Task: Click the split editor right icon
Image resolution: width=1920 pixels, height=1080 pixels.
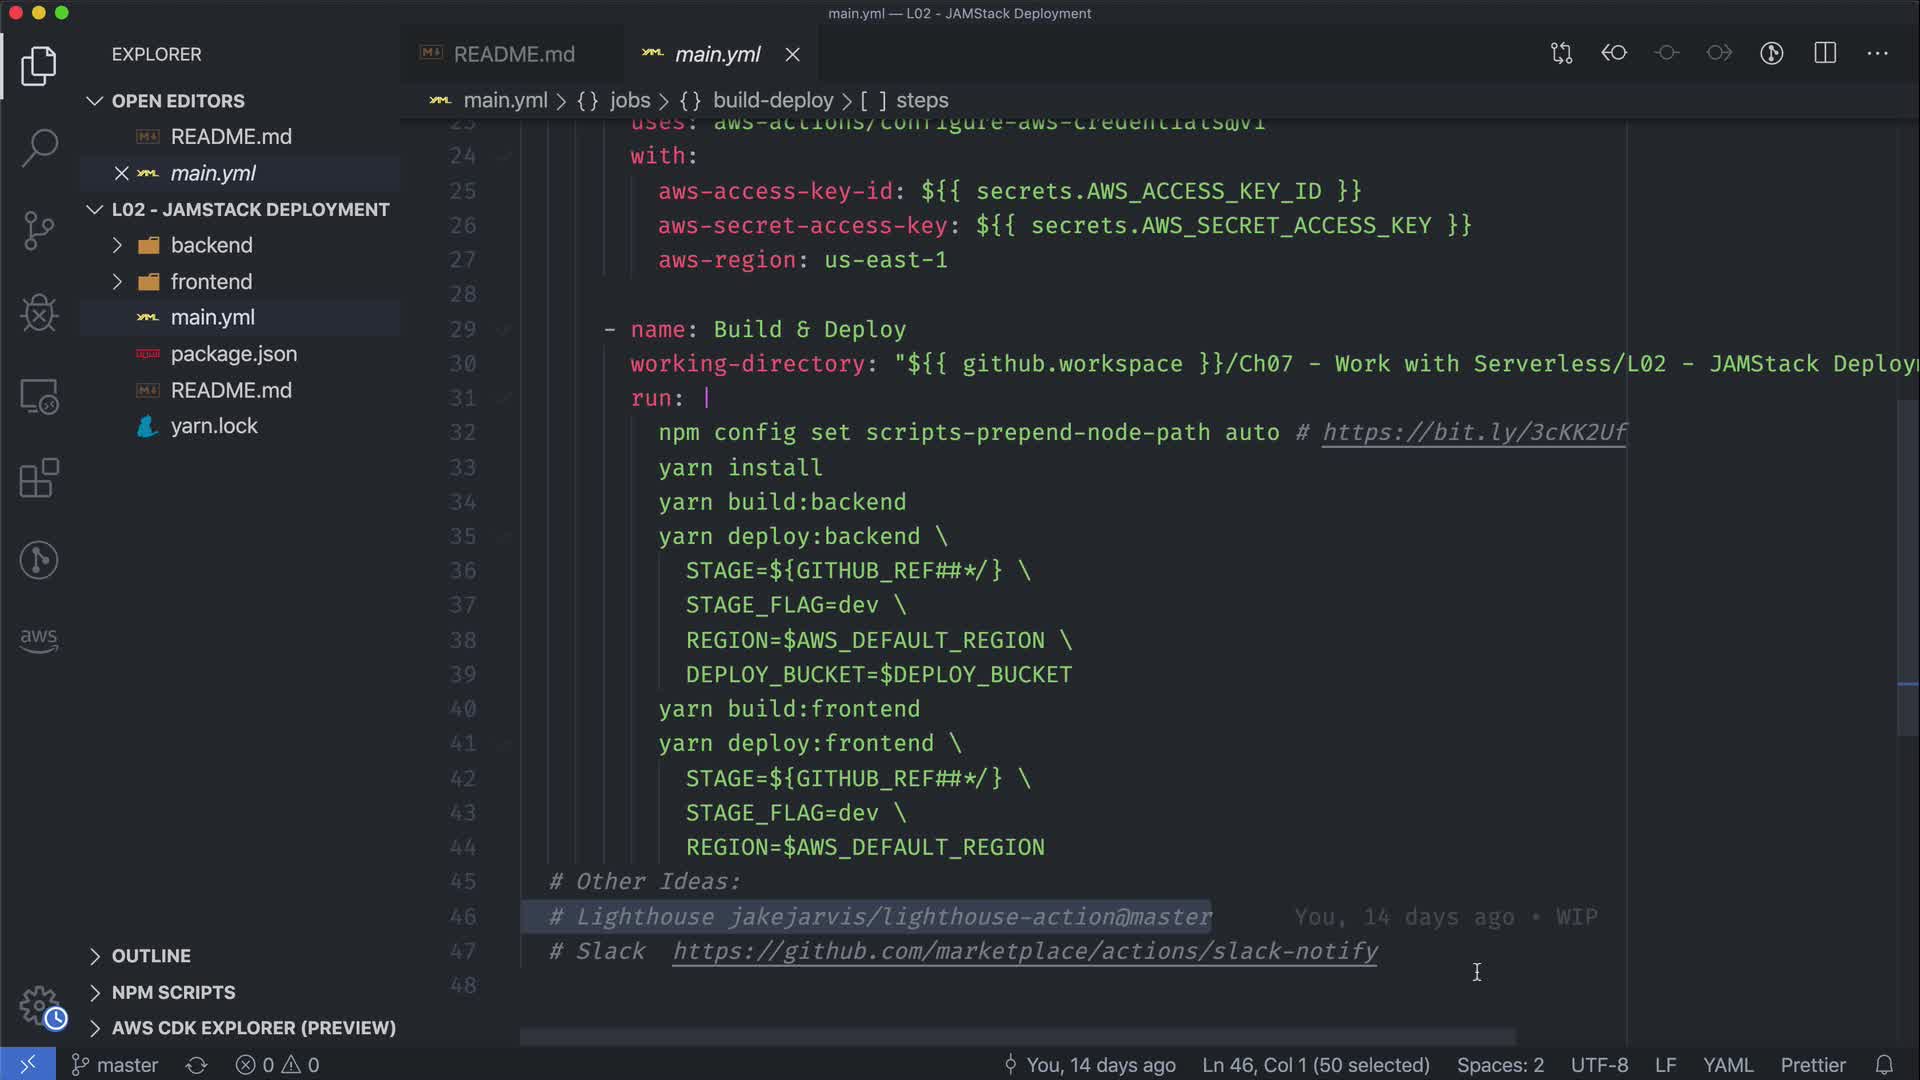Action: coord(1825,53)
